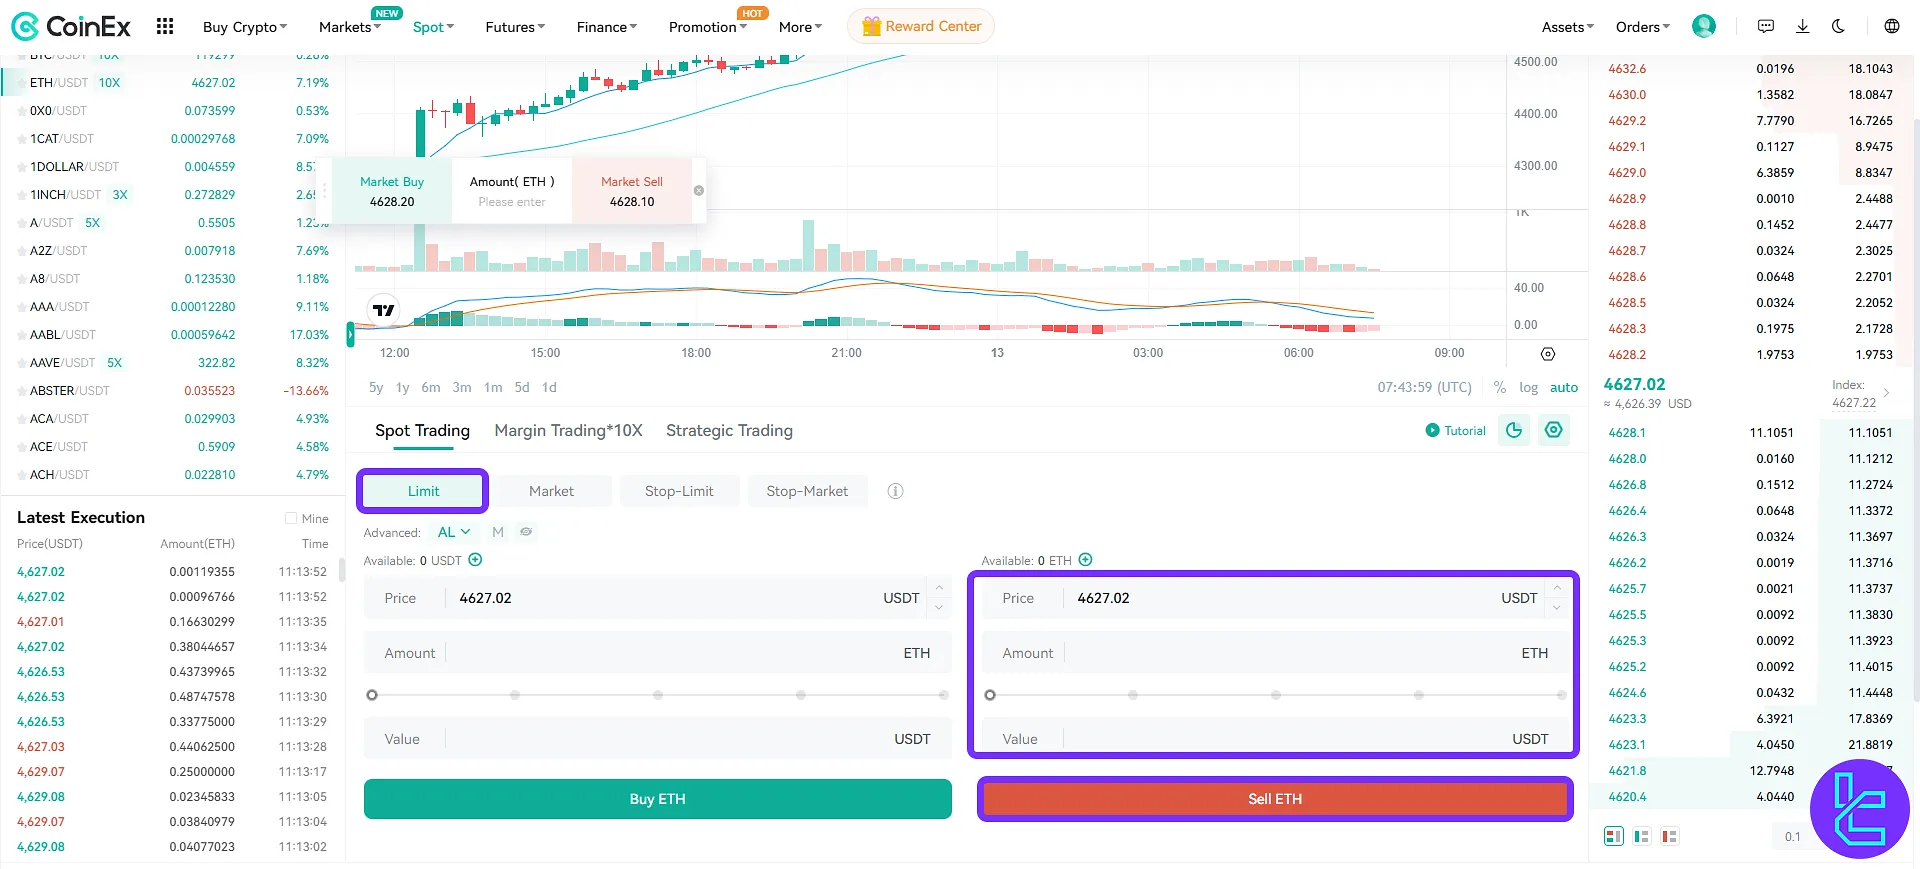Switch to dark mode moon icon
The height and width of the screenshot is (869, 1920).
tap(1838, 26)
